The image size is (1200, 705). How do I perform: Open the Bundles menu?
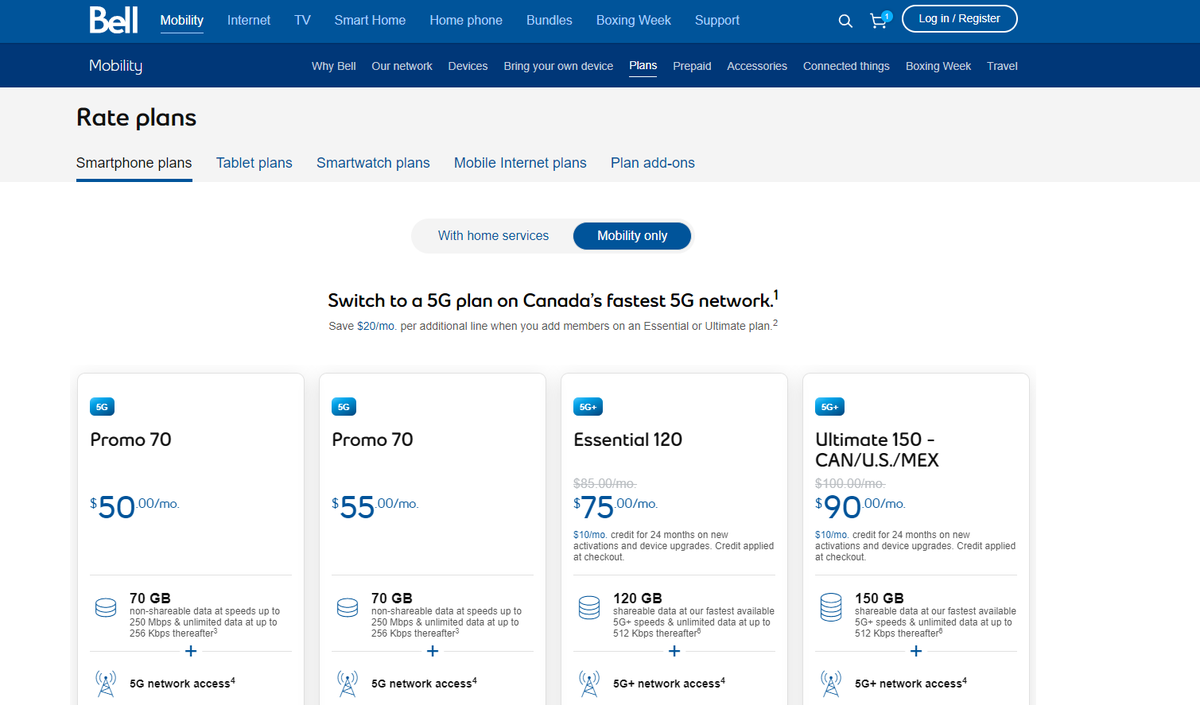point(549,20)
